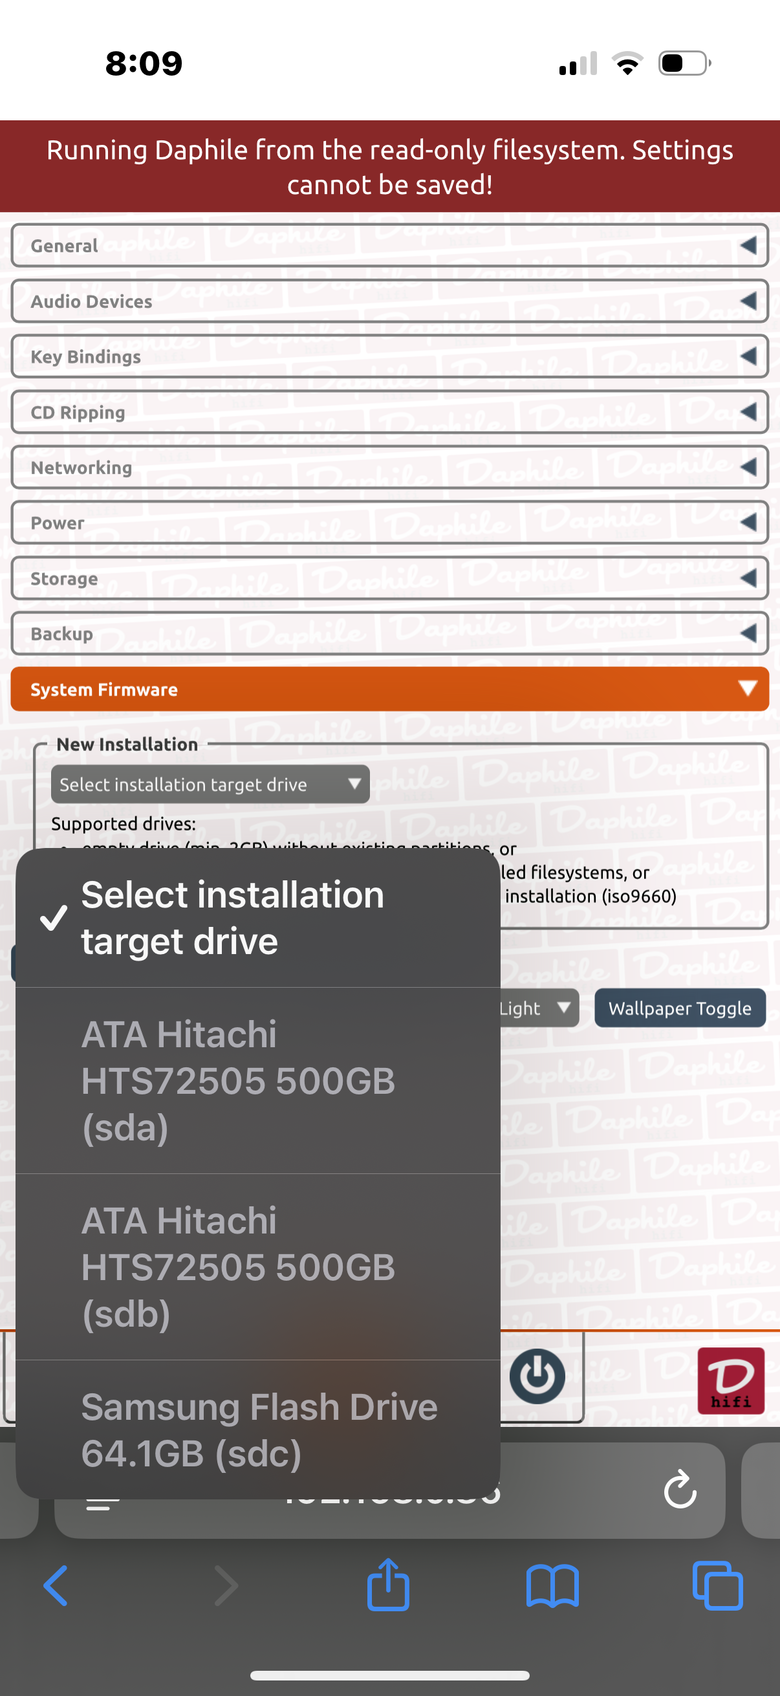This screenshot has width=780, height=1696.
Task: Reload the page in Safari
Action: 680,1489
